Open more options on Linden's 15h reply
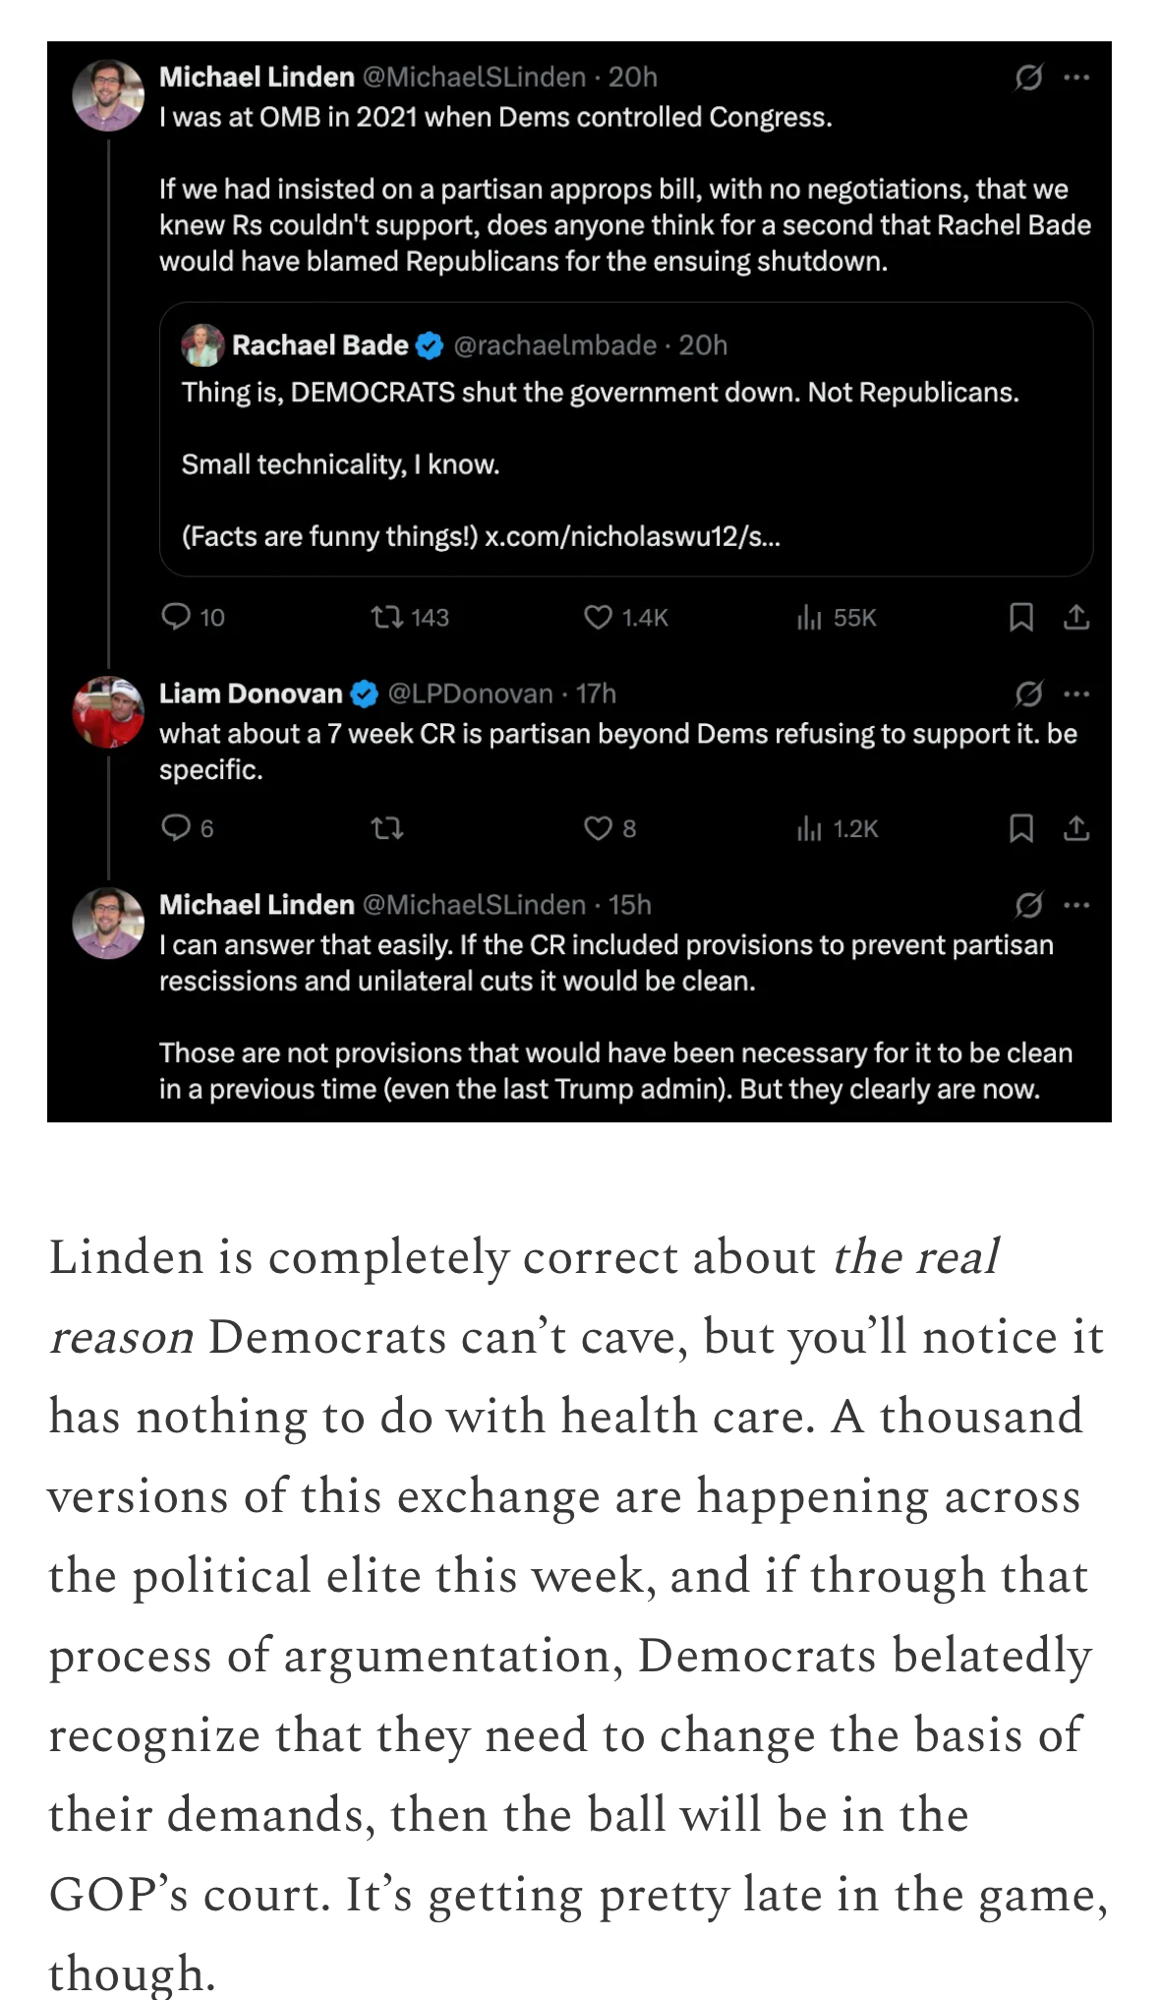 [x=1077, y=905]
